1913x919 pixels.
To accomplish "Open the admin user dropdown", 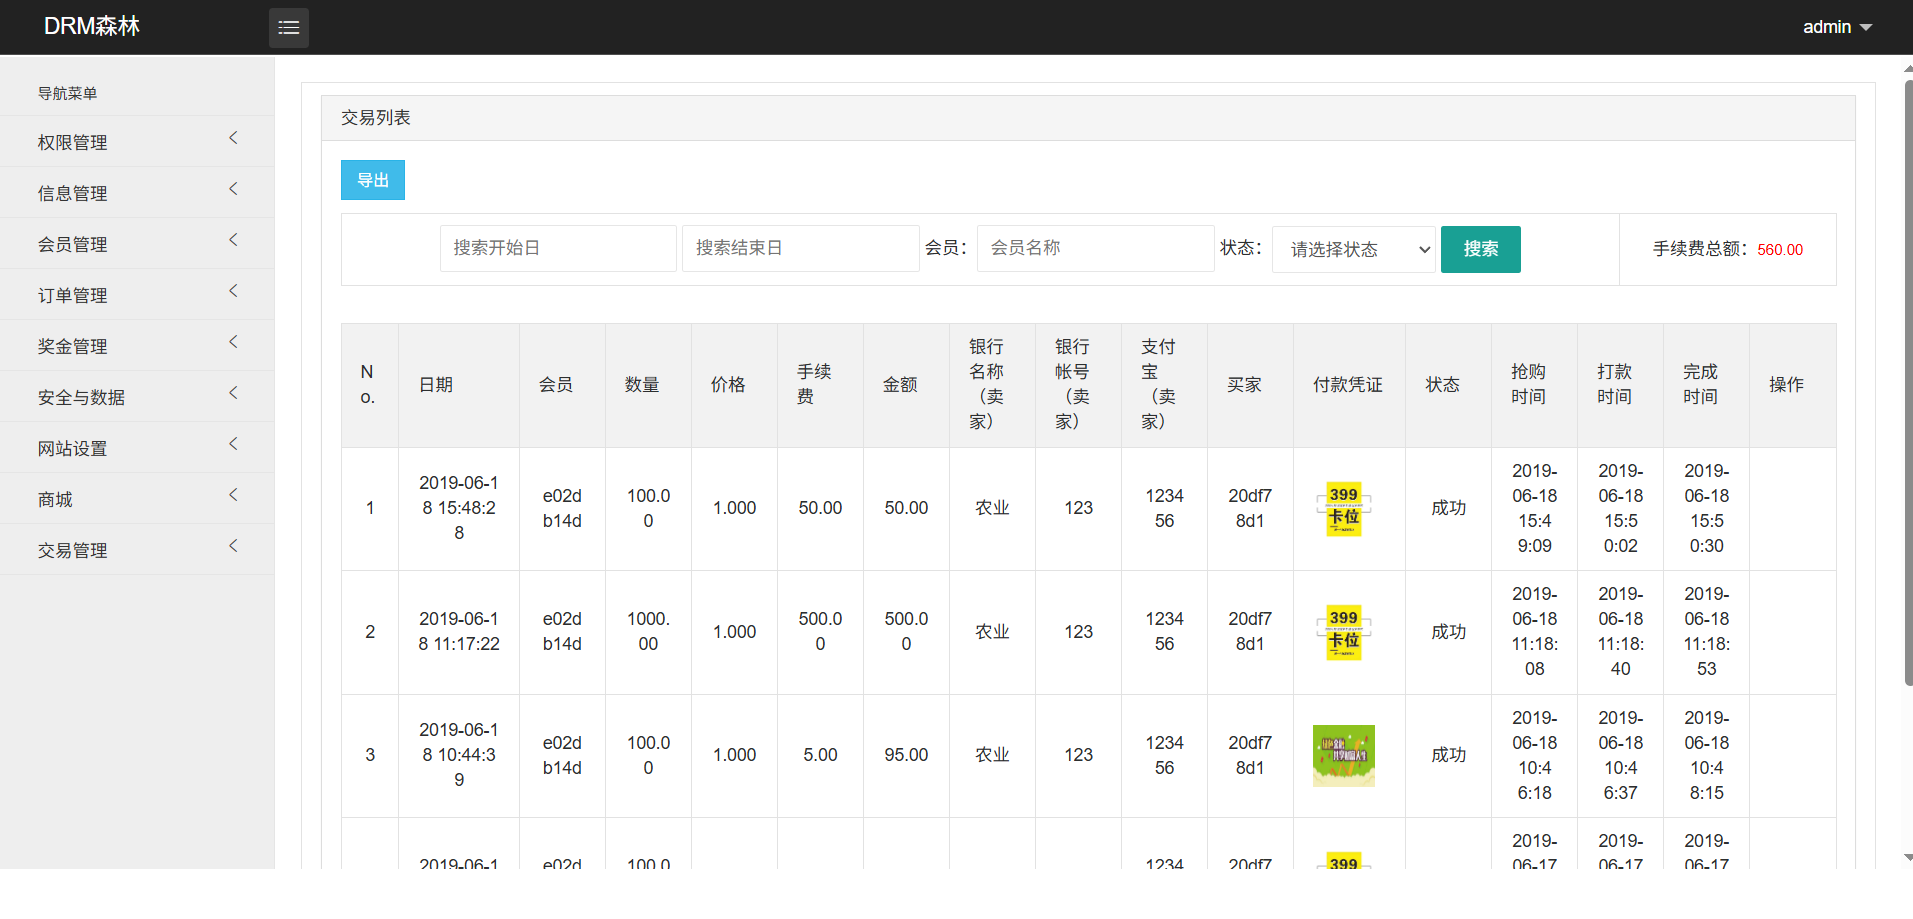I will 1837,27.
